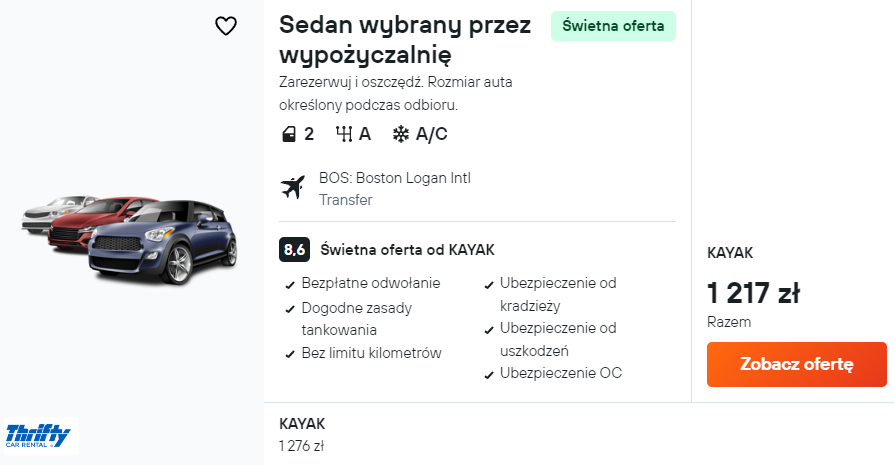Click the Ubezpieczenie OC feature item
894x465 pixels.
point(560,373)
